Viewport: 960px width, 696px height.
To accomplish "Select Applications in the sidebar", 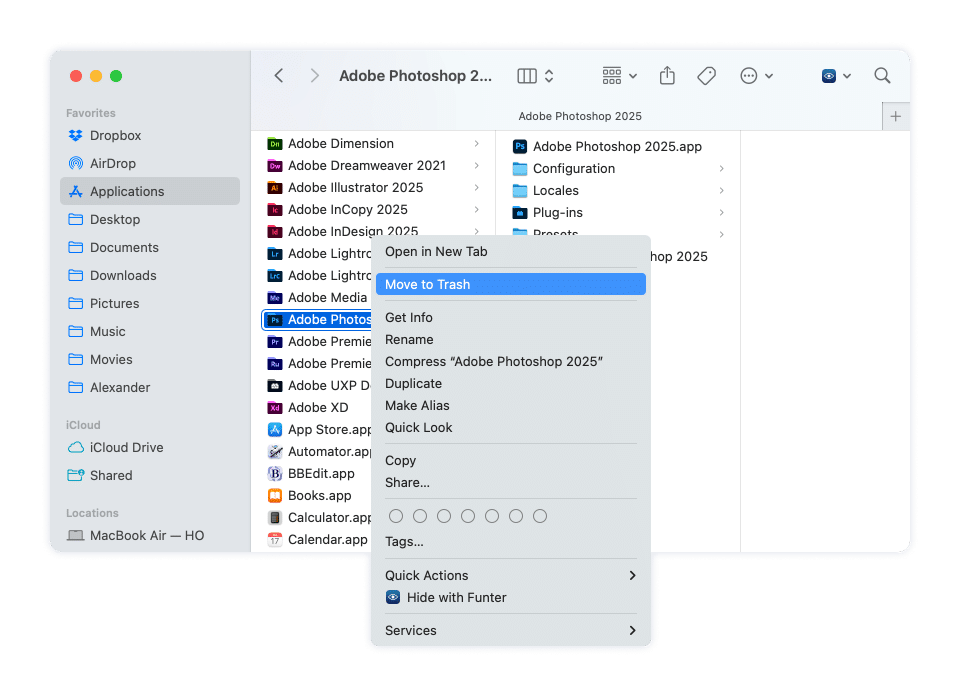I will 150,191.
